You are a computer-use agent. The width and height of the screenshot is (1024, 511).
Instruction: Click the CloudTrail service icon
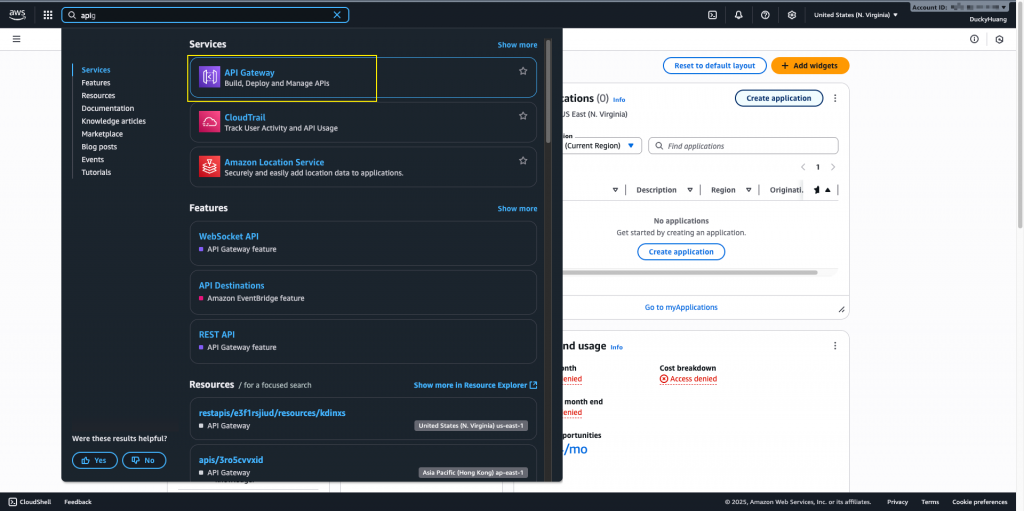(x=210, y=122)
